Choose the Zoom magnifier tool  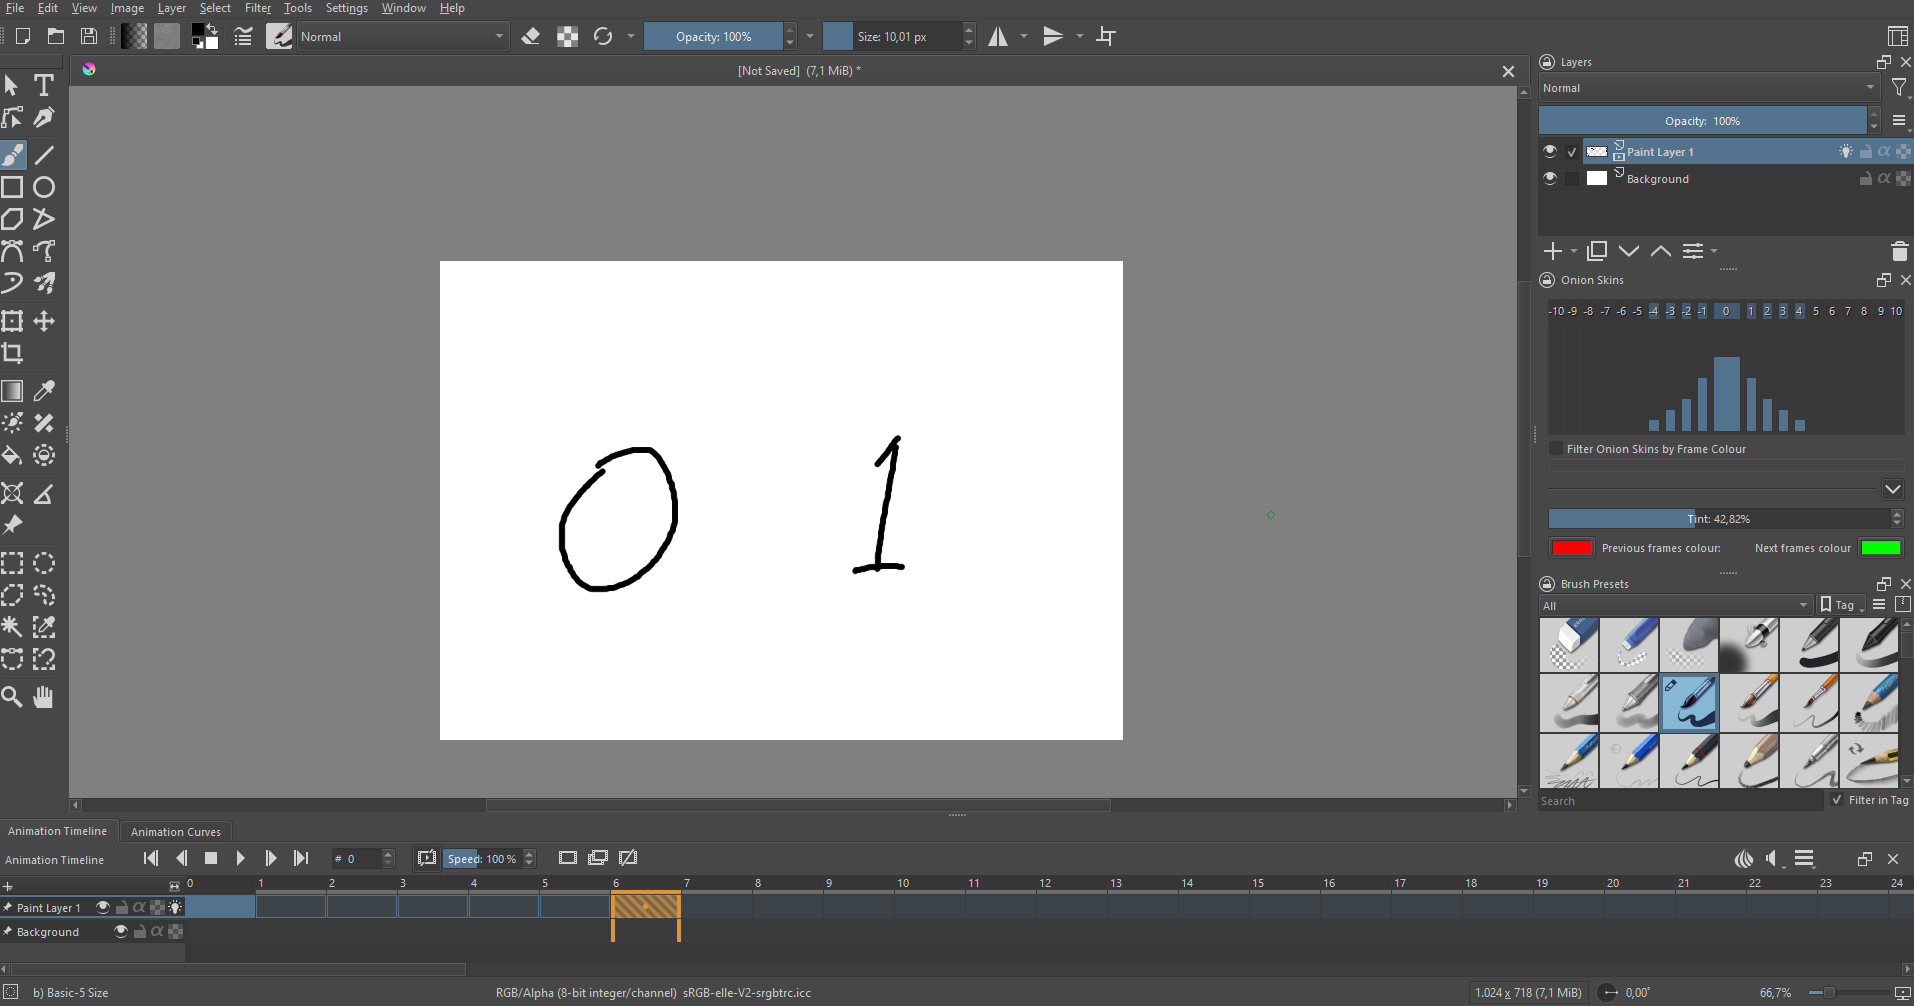(12, 697)
